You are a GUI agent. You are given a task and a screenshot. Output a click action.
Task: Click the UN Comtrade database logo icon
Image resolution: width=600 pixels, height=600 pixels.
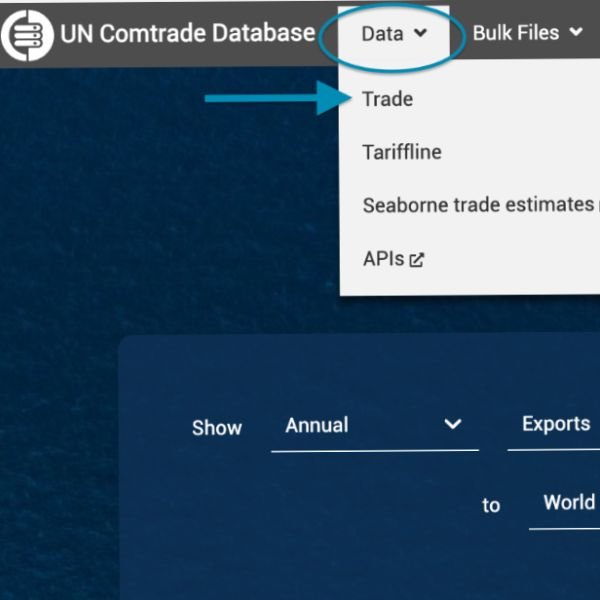pyautogui.click(x=27, y=35)
